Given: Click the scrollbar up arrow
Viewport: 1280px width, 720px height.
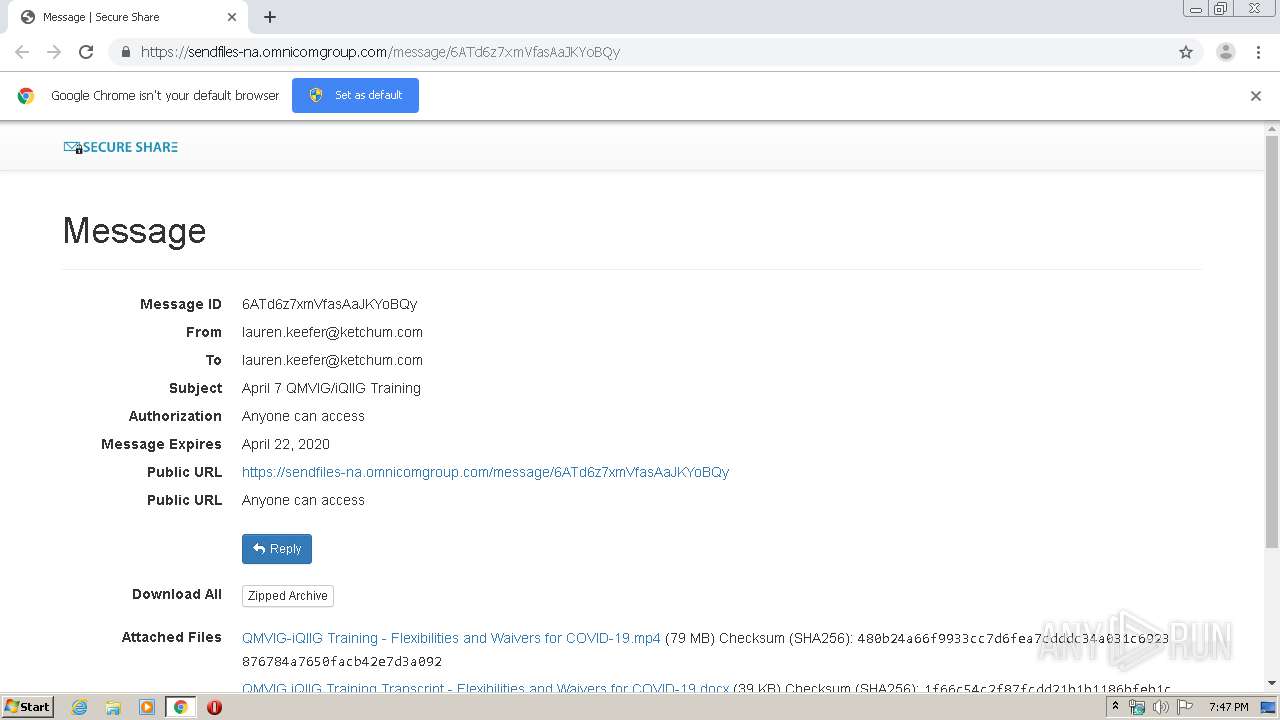Looking at the screenshot, I should point(1272,128).
